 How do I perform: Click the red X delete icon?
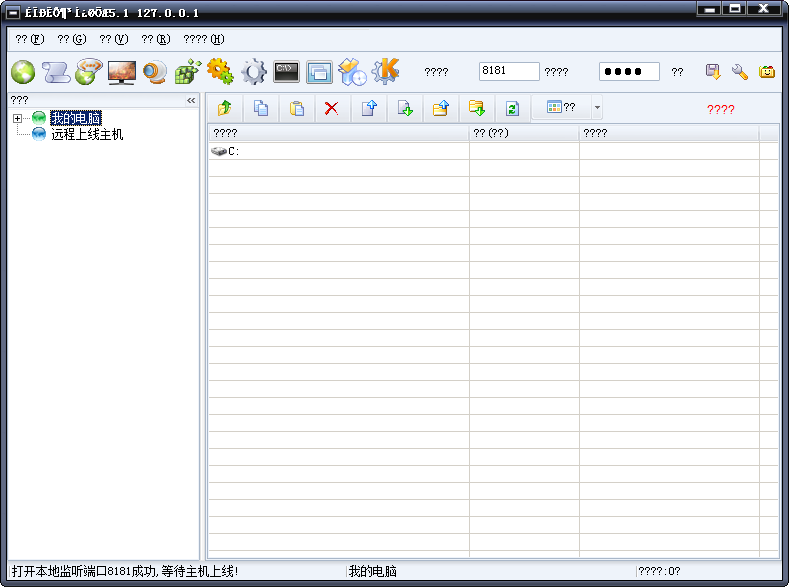click(x=331, y=108)
